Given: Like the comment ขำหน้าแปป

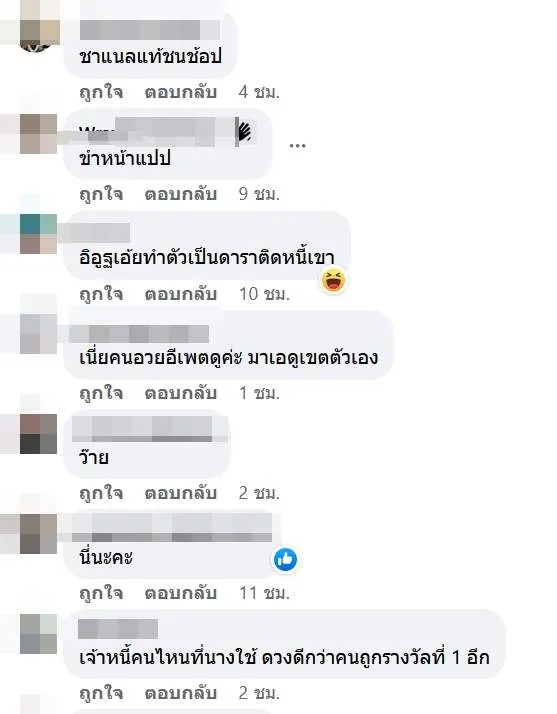Looking at the screenshot, I should (x=101, y=194).
